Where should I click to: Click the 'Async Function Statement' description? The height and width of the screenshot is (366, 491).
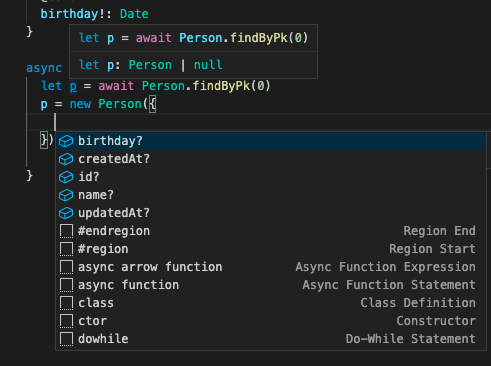point(389,285)
